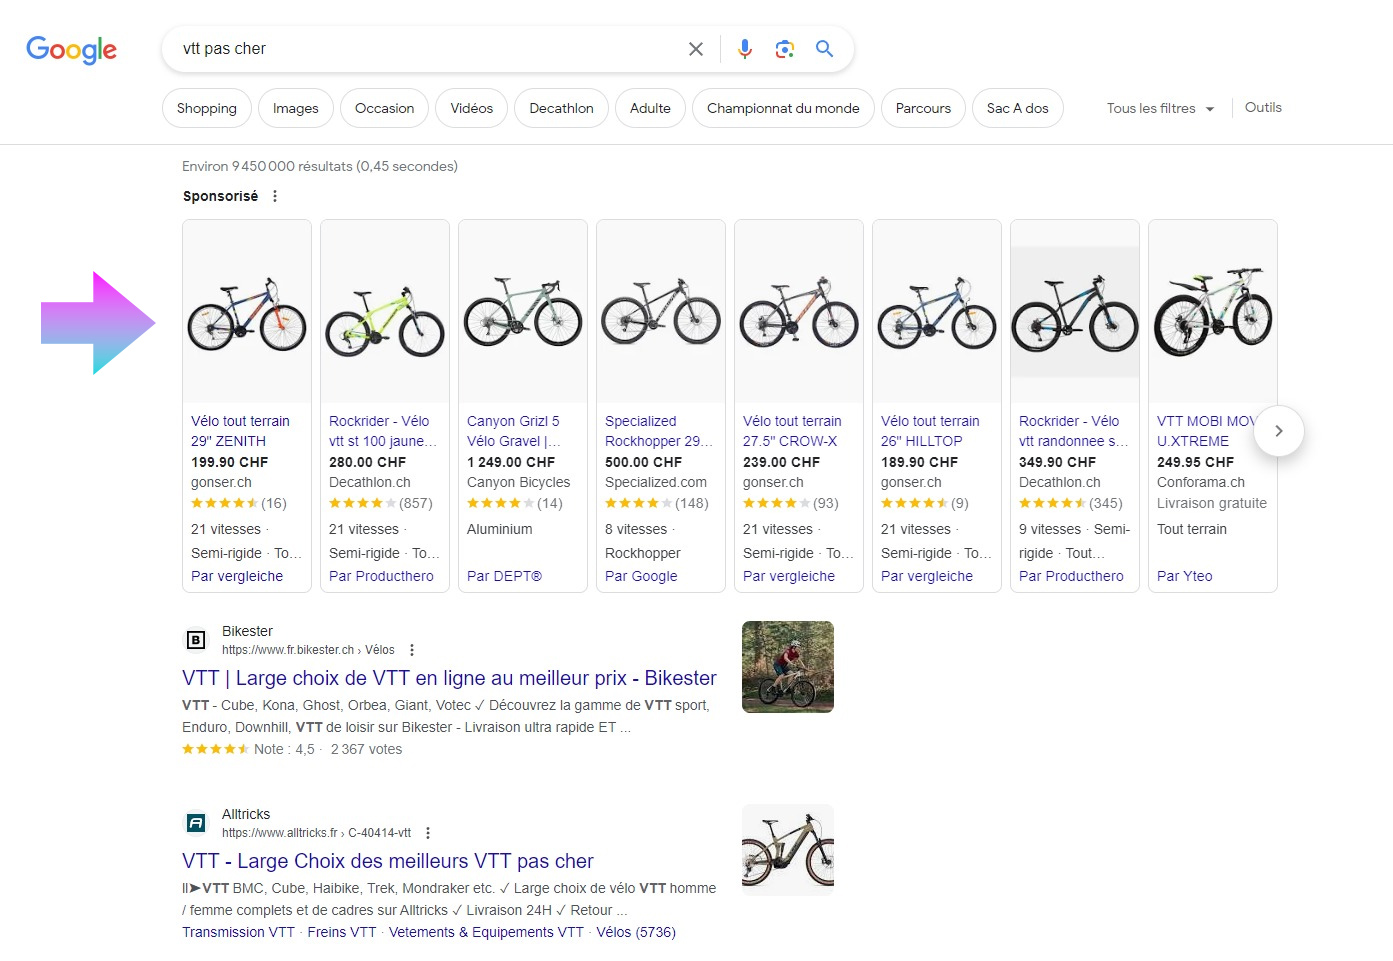This screenshot has height=961, width=1393.
Task: Open the 'Transmission VTT' sitelink
Action: 238,932
